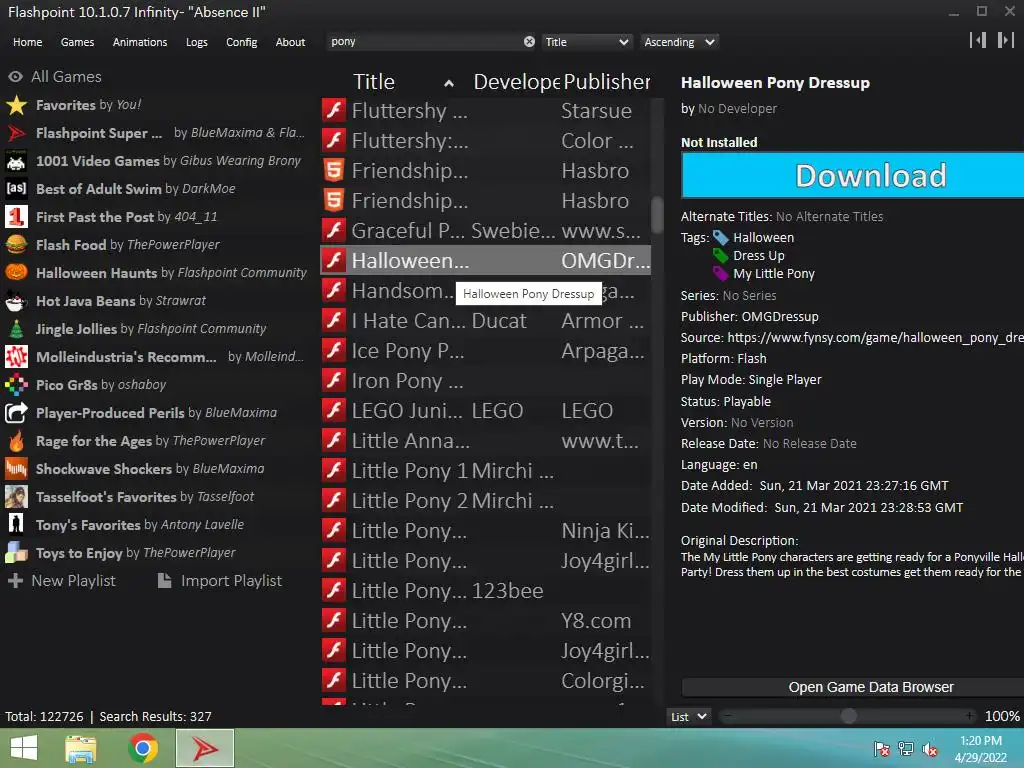Click the Dress Up tag icon
1024x768 pixels.
tap(721, 255)
